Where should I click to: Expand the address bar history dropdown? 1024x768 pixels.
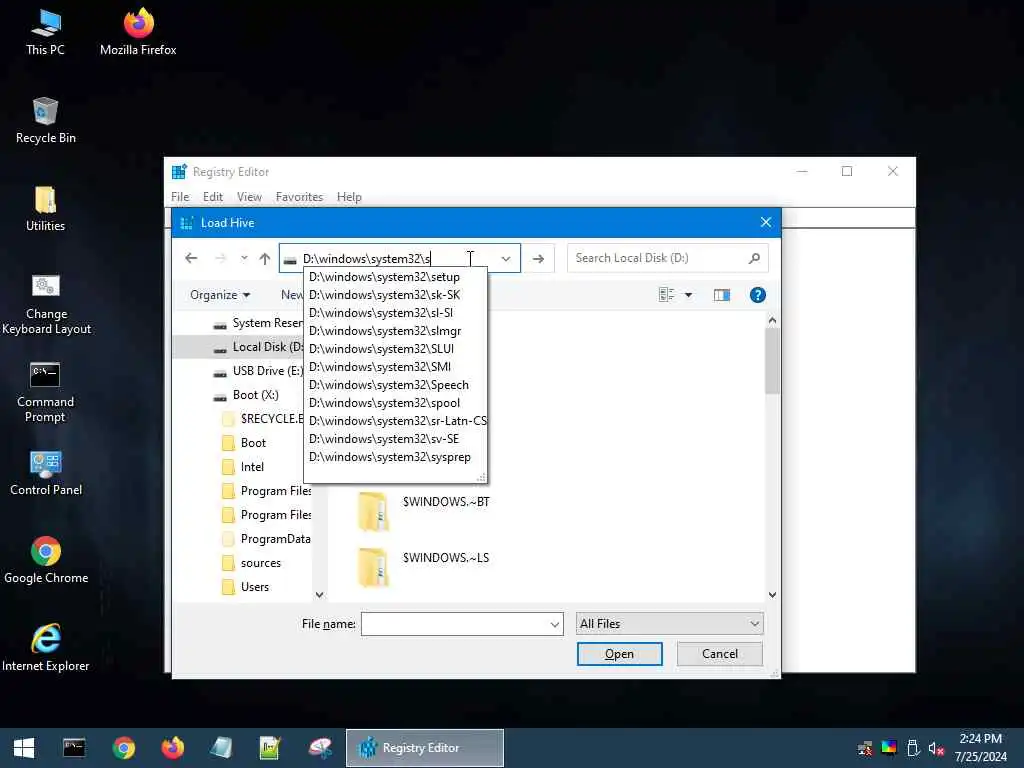(x=506, y=259)
